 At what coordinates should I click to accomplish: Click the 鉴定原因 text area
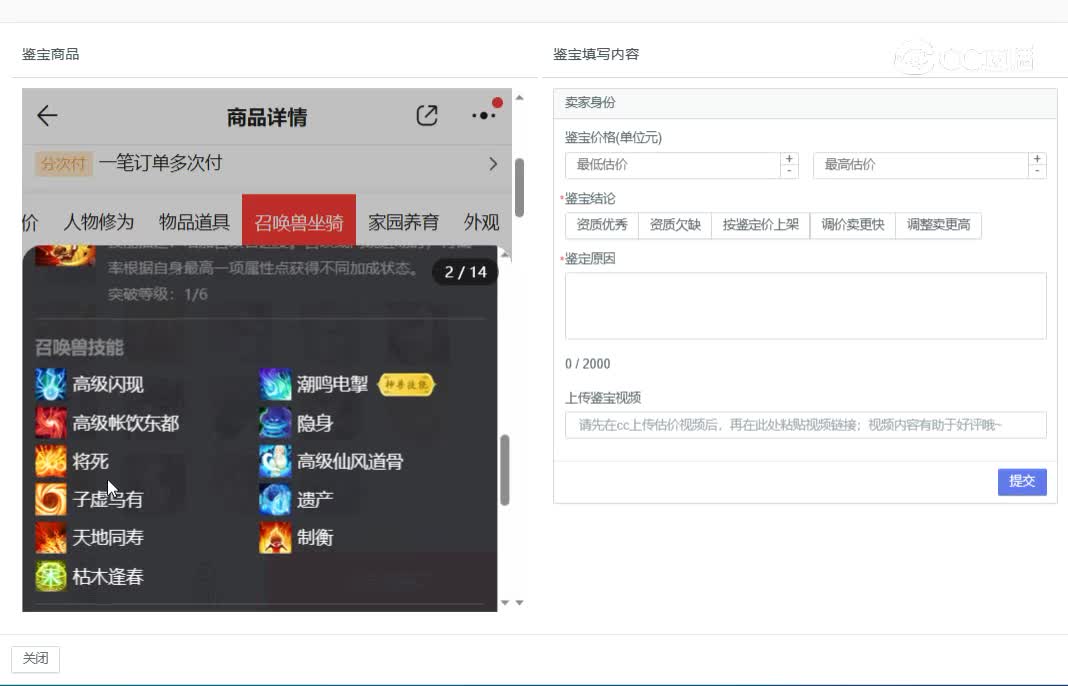click(806, 306)
